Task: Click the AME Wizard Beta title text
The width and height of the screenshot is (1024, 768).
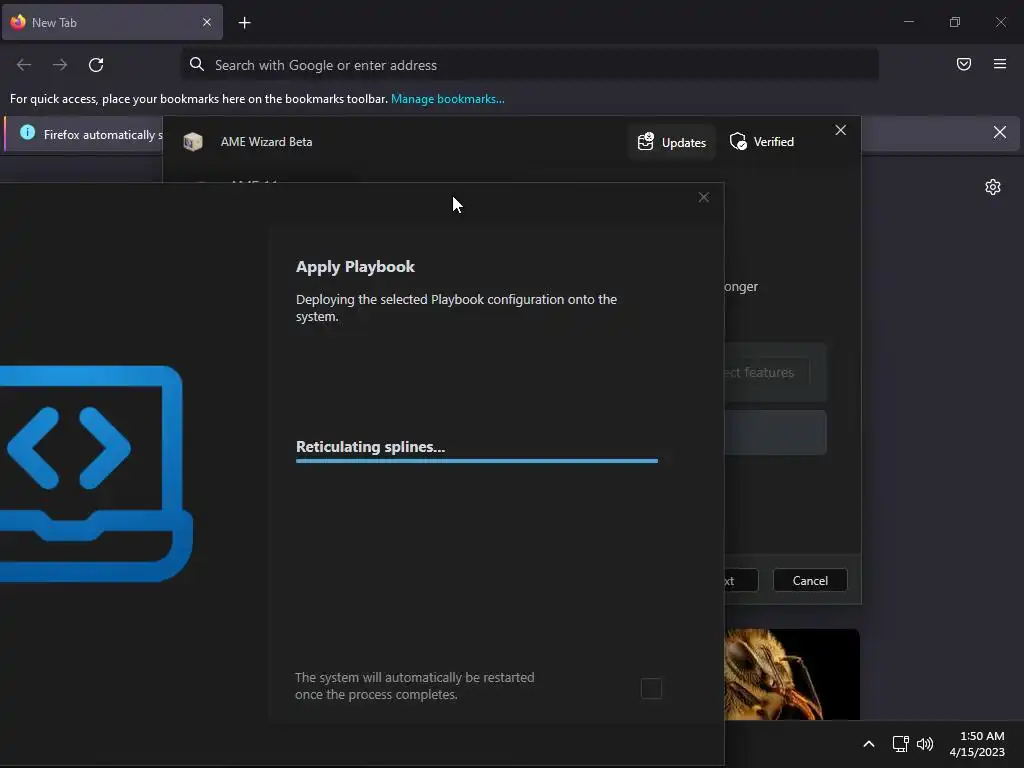Action: click(266, 142)
